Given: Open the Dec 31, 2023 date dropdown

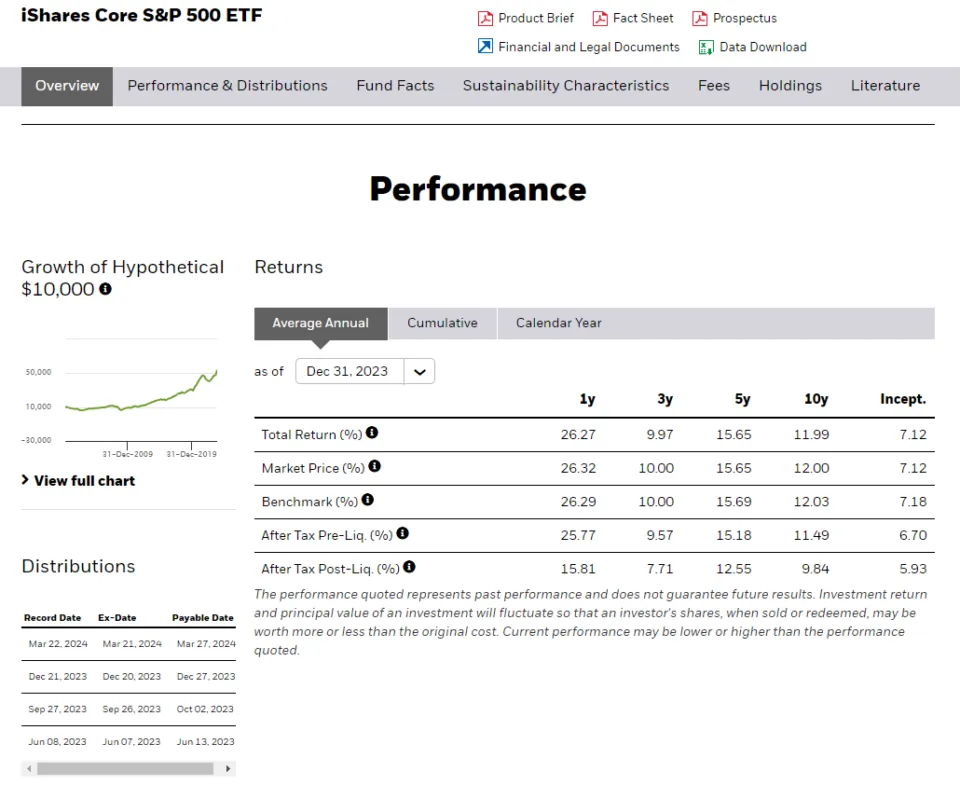Looking at the screenshot, I should [x=349, y=371].
